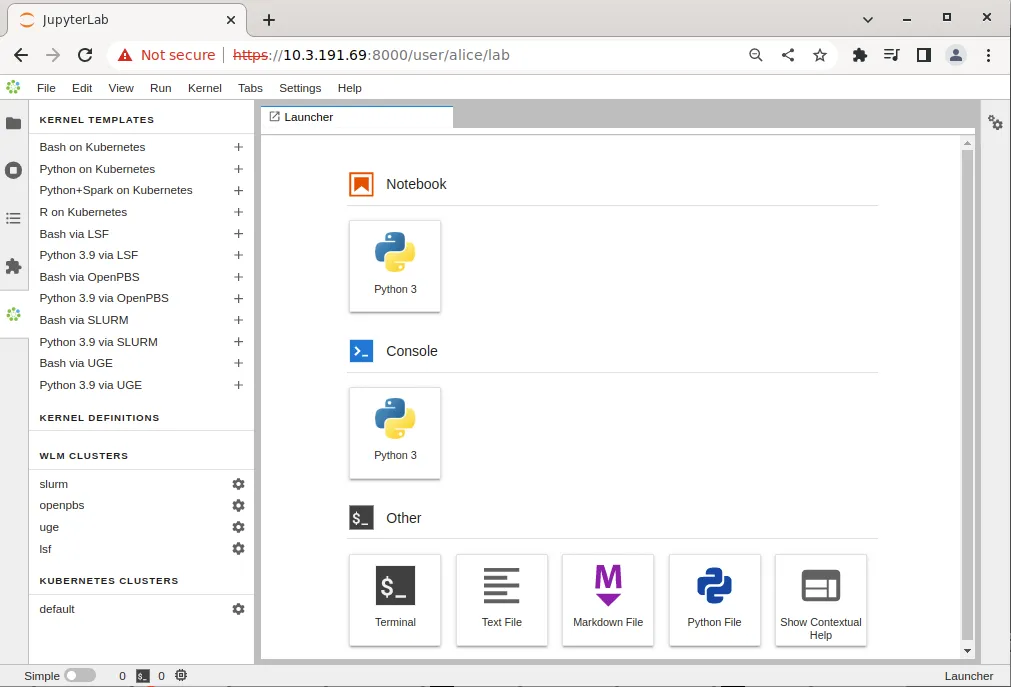Screen dimensions: 1011x687
Task: Select the Kernel Creator sidebar icon
Action: click(14, 314)
